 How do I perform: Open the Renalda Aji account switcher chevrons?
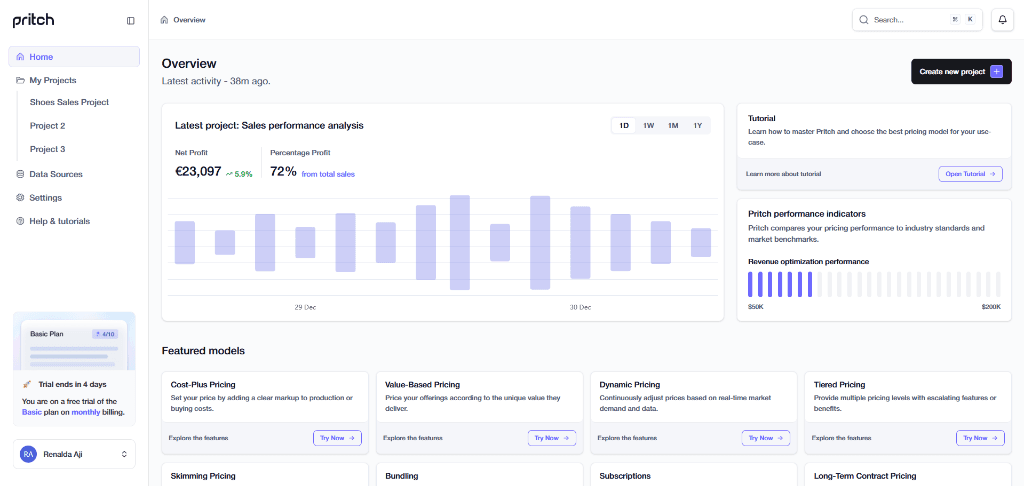pyautogui.click(x=124, y=454)
